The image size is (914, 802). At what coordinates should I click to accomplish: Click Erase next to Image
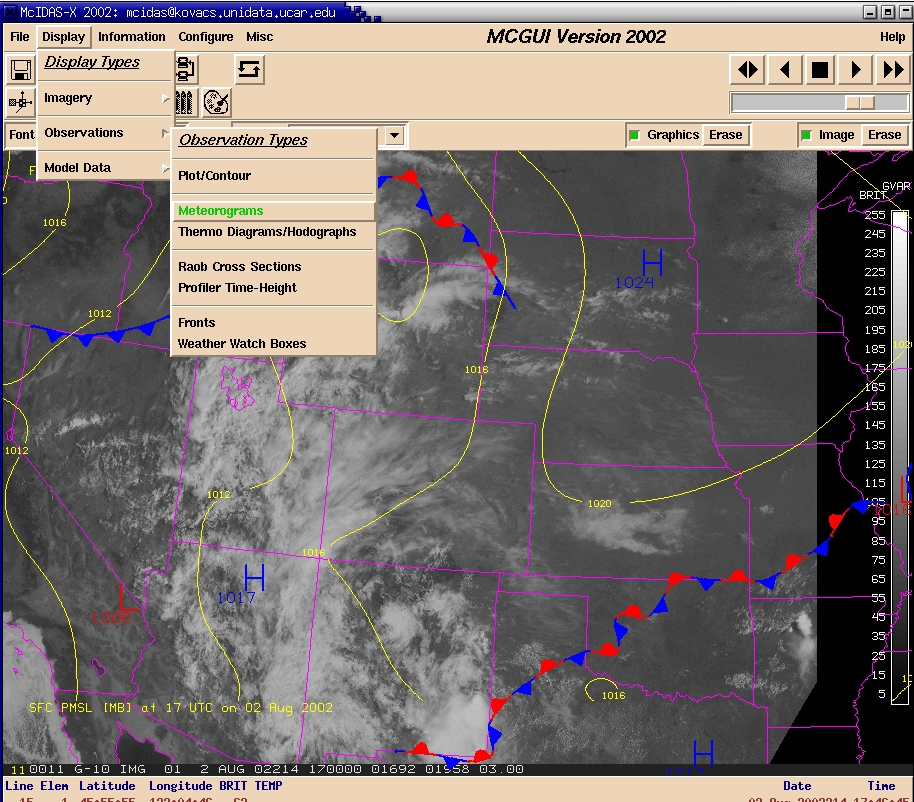[884, 135]
